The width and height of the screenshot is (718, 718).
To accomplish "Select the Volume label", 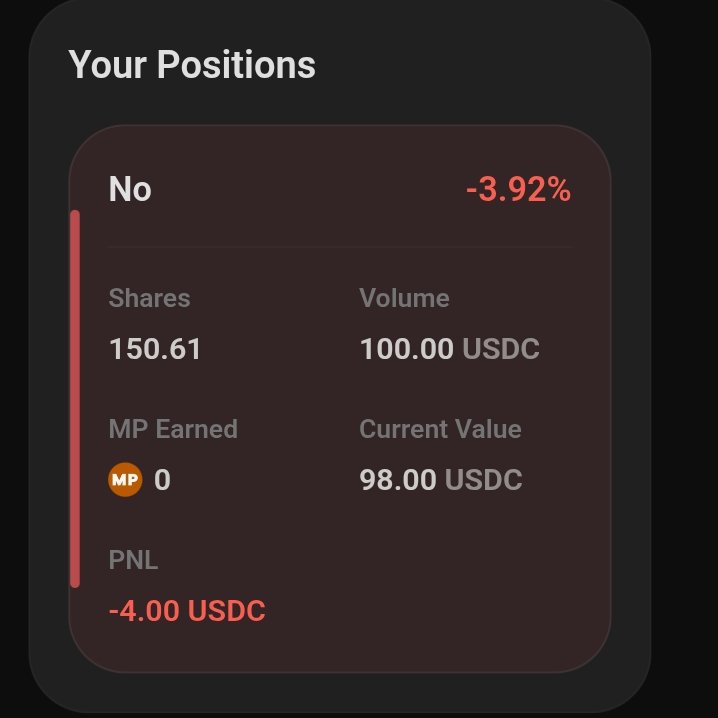I will pos(404,299).
